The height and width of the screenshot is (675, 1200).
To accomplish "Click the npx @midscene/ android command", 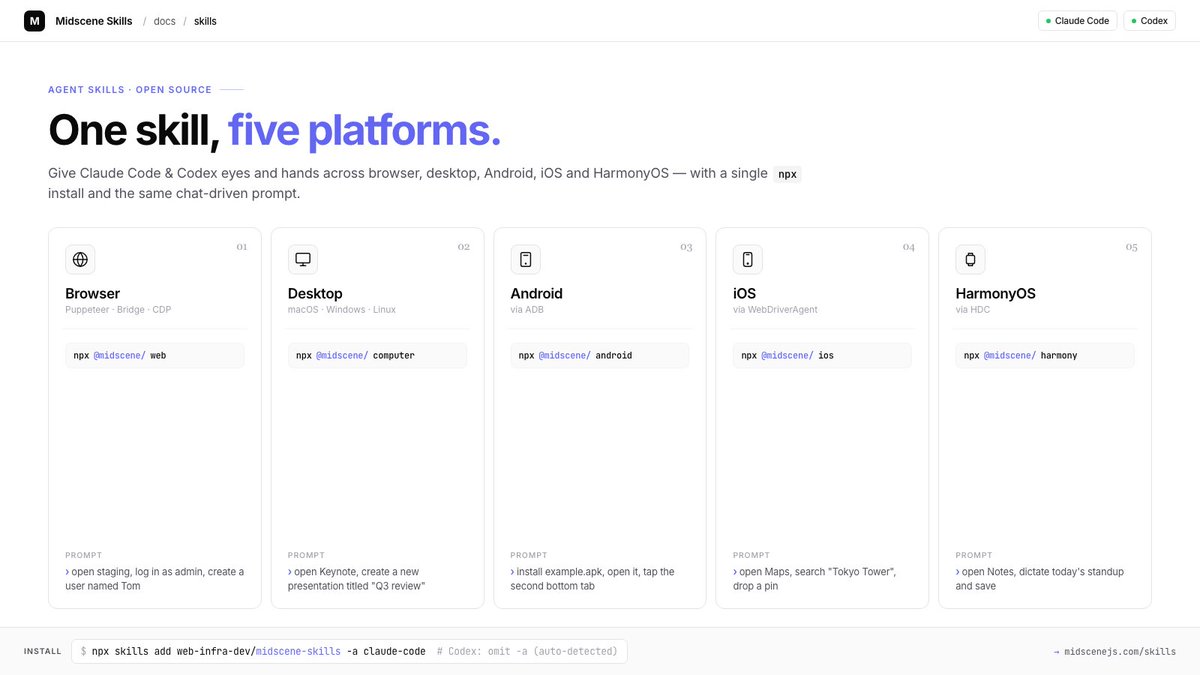I will pyautogui.click(x=600, y=355).
